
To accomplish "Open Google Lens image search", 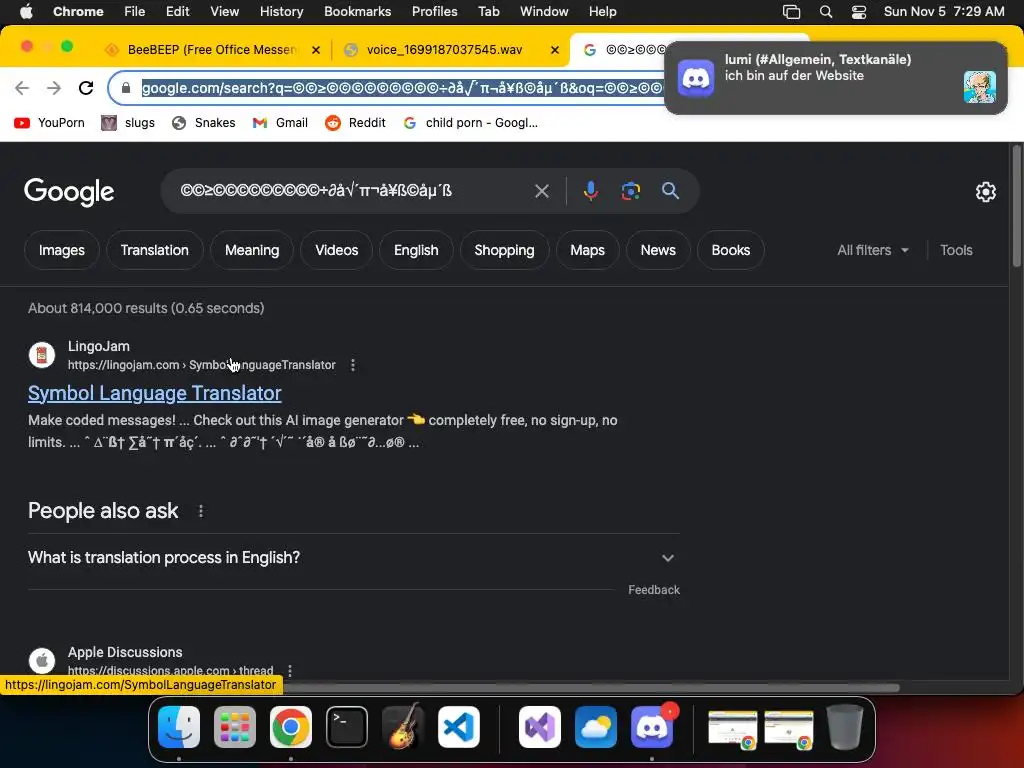I will [630, 191].
